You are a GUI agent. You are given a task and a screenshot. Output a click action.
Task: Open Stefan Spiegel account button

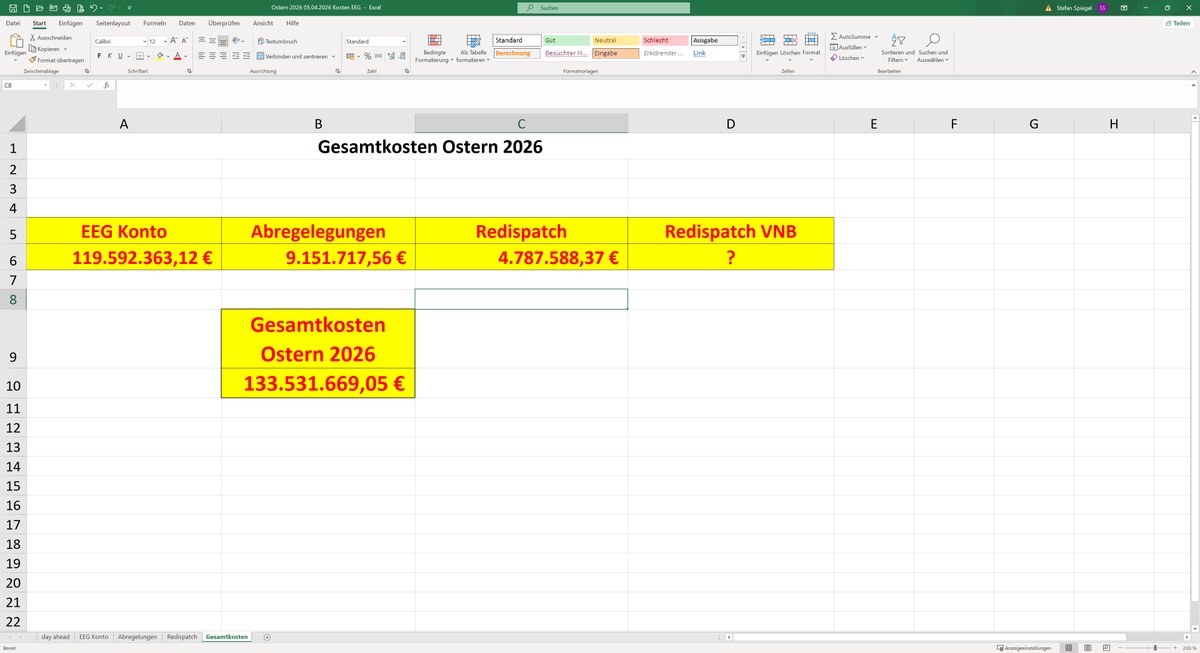1082,8
